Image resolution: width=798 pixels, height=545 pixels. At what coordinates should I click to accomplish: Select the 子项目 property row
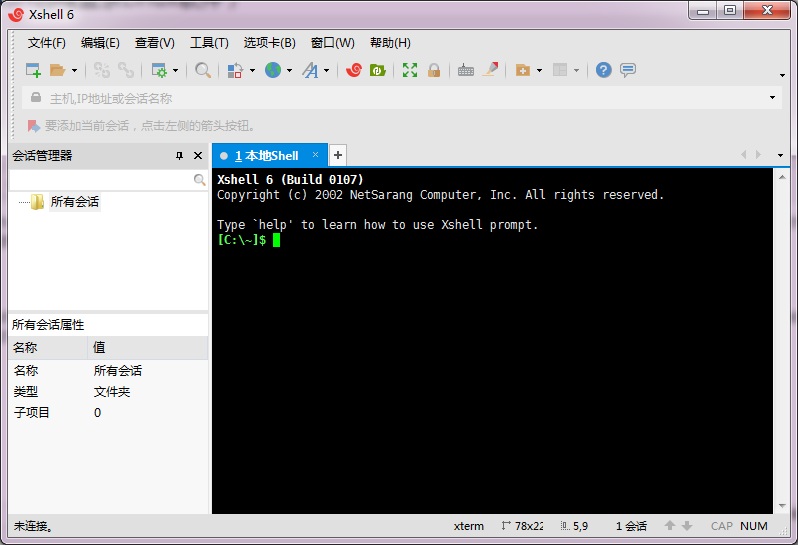tap(108, 413)
